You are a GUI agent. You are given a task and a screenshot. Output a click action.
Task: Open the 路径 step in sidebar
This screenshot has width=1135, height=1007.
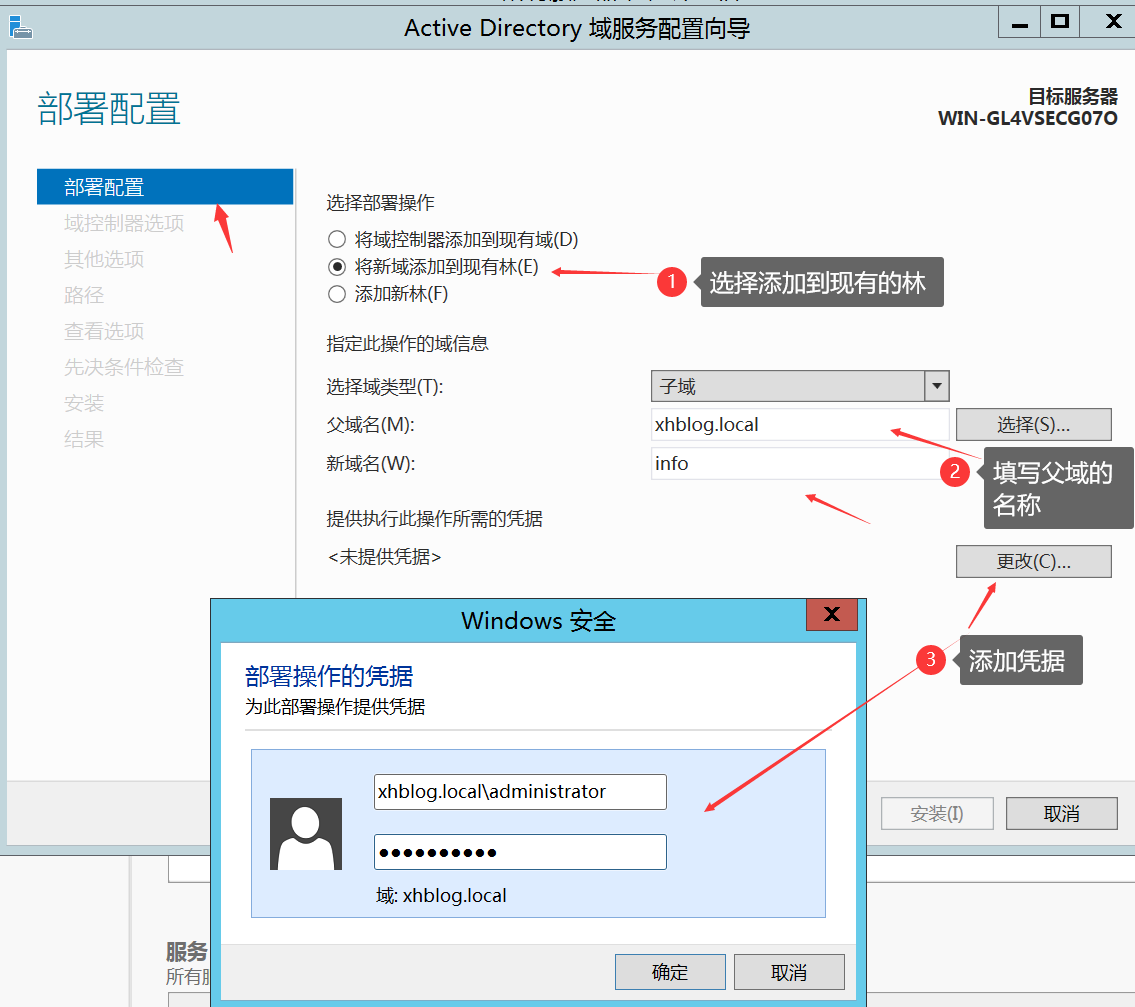[83, 295]
